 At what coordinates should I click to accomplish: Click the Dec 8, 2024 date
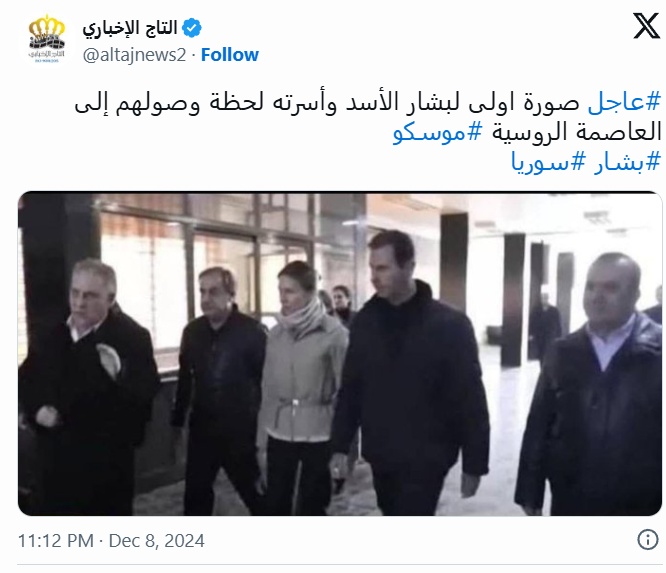pos(156,541)
